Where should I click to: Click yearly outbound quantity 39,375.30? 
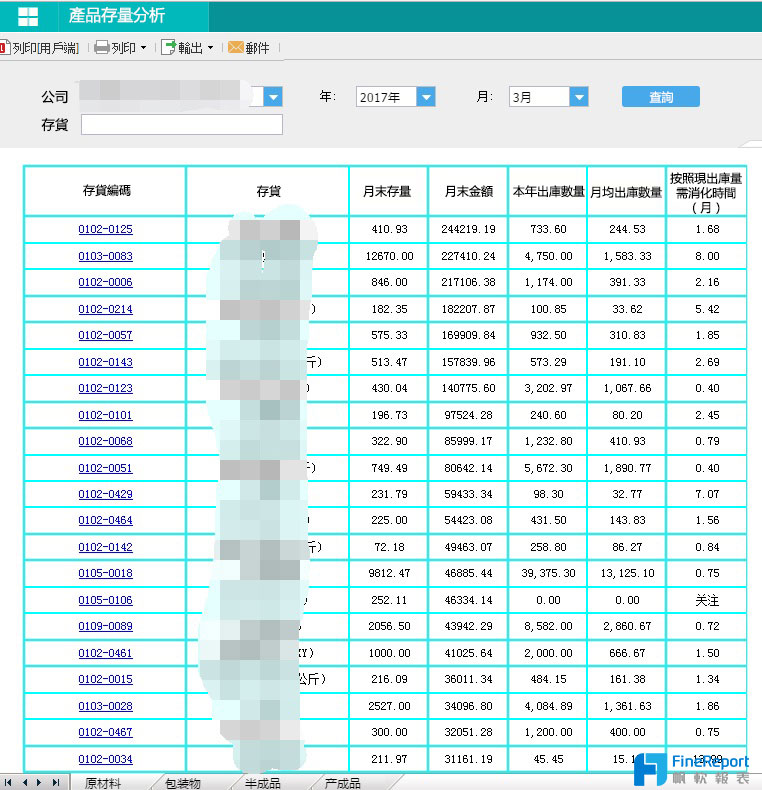(548, 573)
